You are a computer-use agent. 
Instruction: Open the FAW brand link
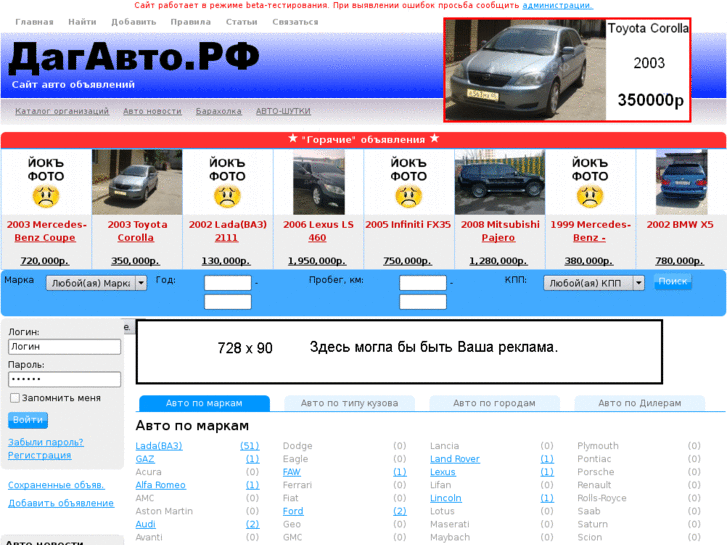(x=292, y=472)
